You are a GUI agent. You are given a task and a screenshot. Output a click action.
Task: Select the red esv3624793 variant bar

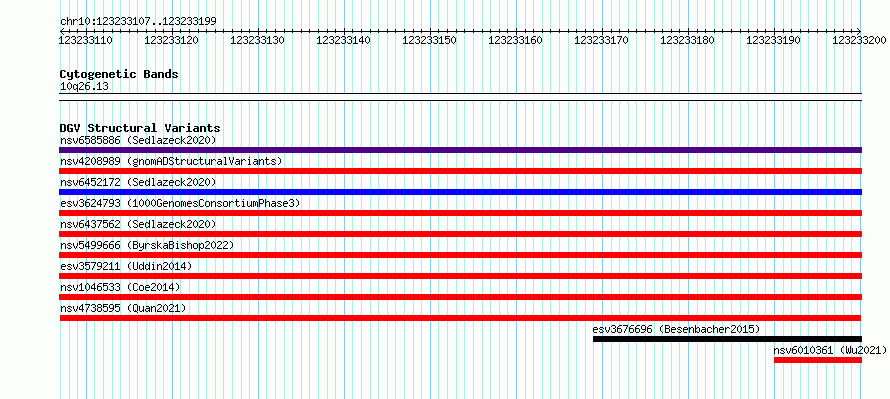[x=460, y=213]
